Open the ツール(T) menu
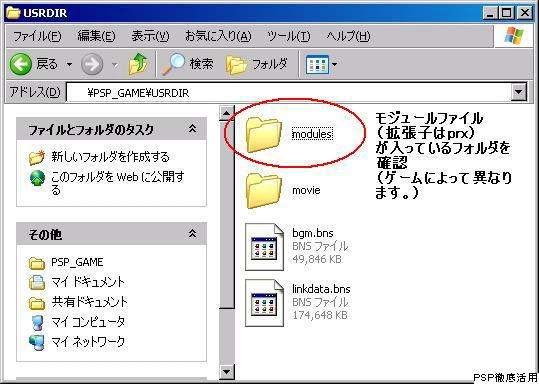 288,36
